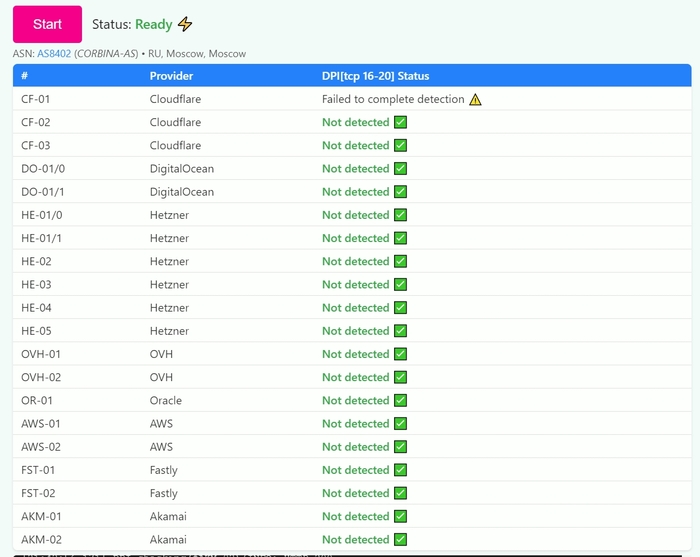This screenshot has width=700, height=557.
Task: Click the warning triangle icon in CF-01 row
Action: click(x=475, y=100)
